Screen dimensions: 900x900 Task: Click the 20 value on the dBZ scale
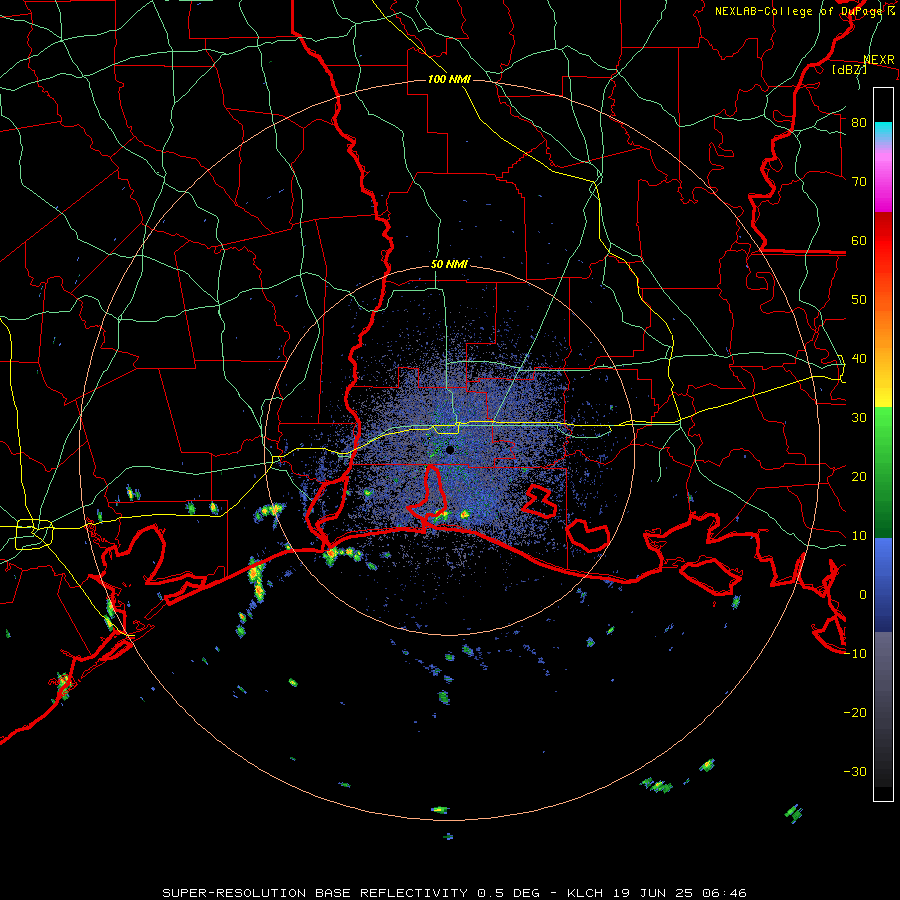point(859,476)
